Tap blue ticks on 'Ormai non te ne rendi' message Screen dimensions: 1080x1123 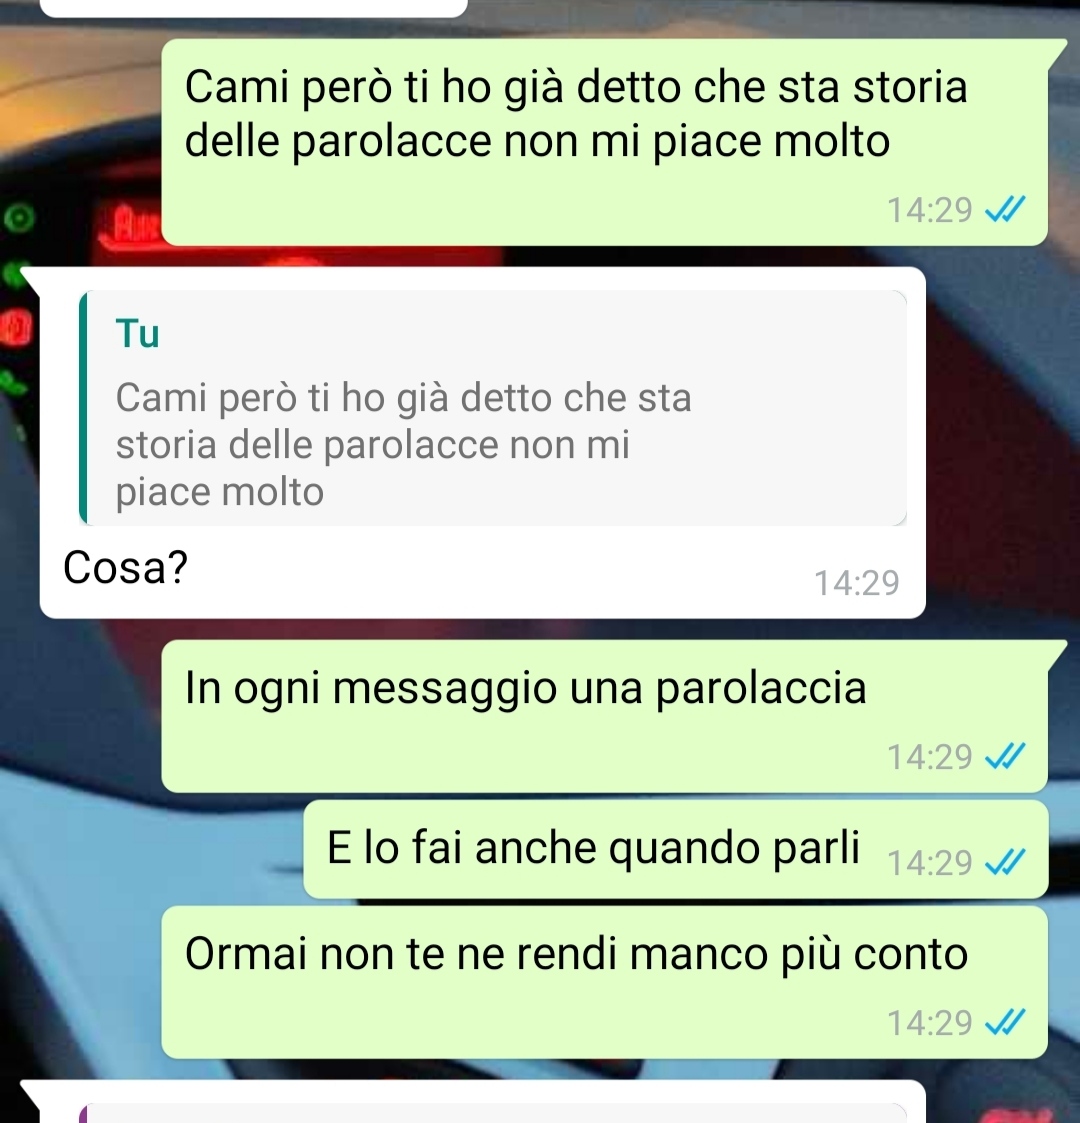[x=1006, y=1022]
